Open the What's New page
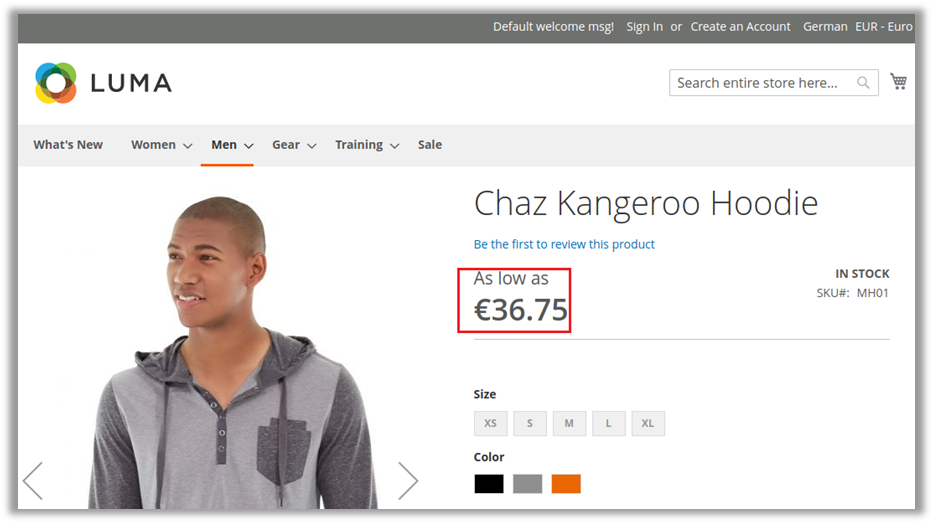Viewport: 935px width, 524px height. [68, 145]
